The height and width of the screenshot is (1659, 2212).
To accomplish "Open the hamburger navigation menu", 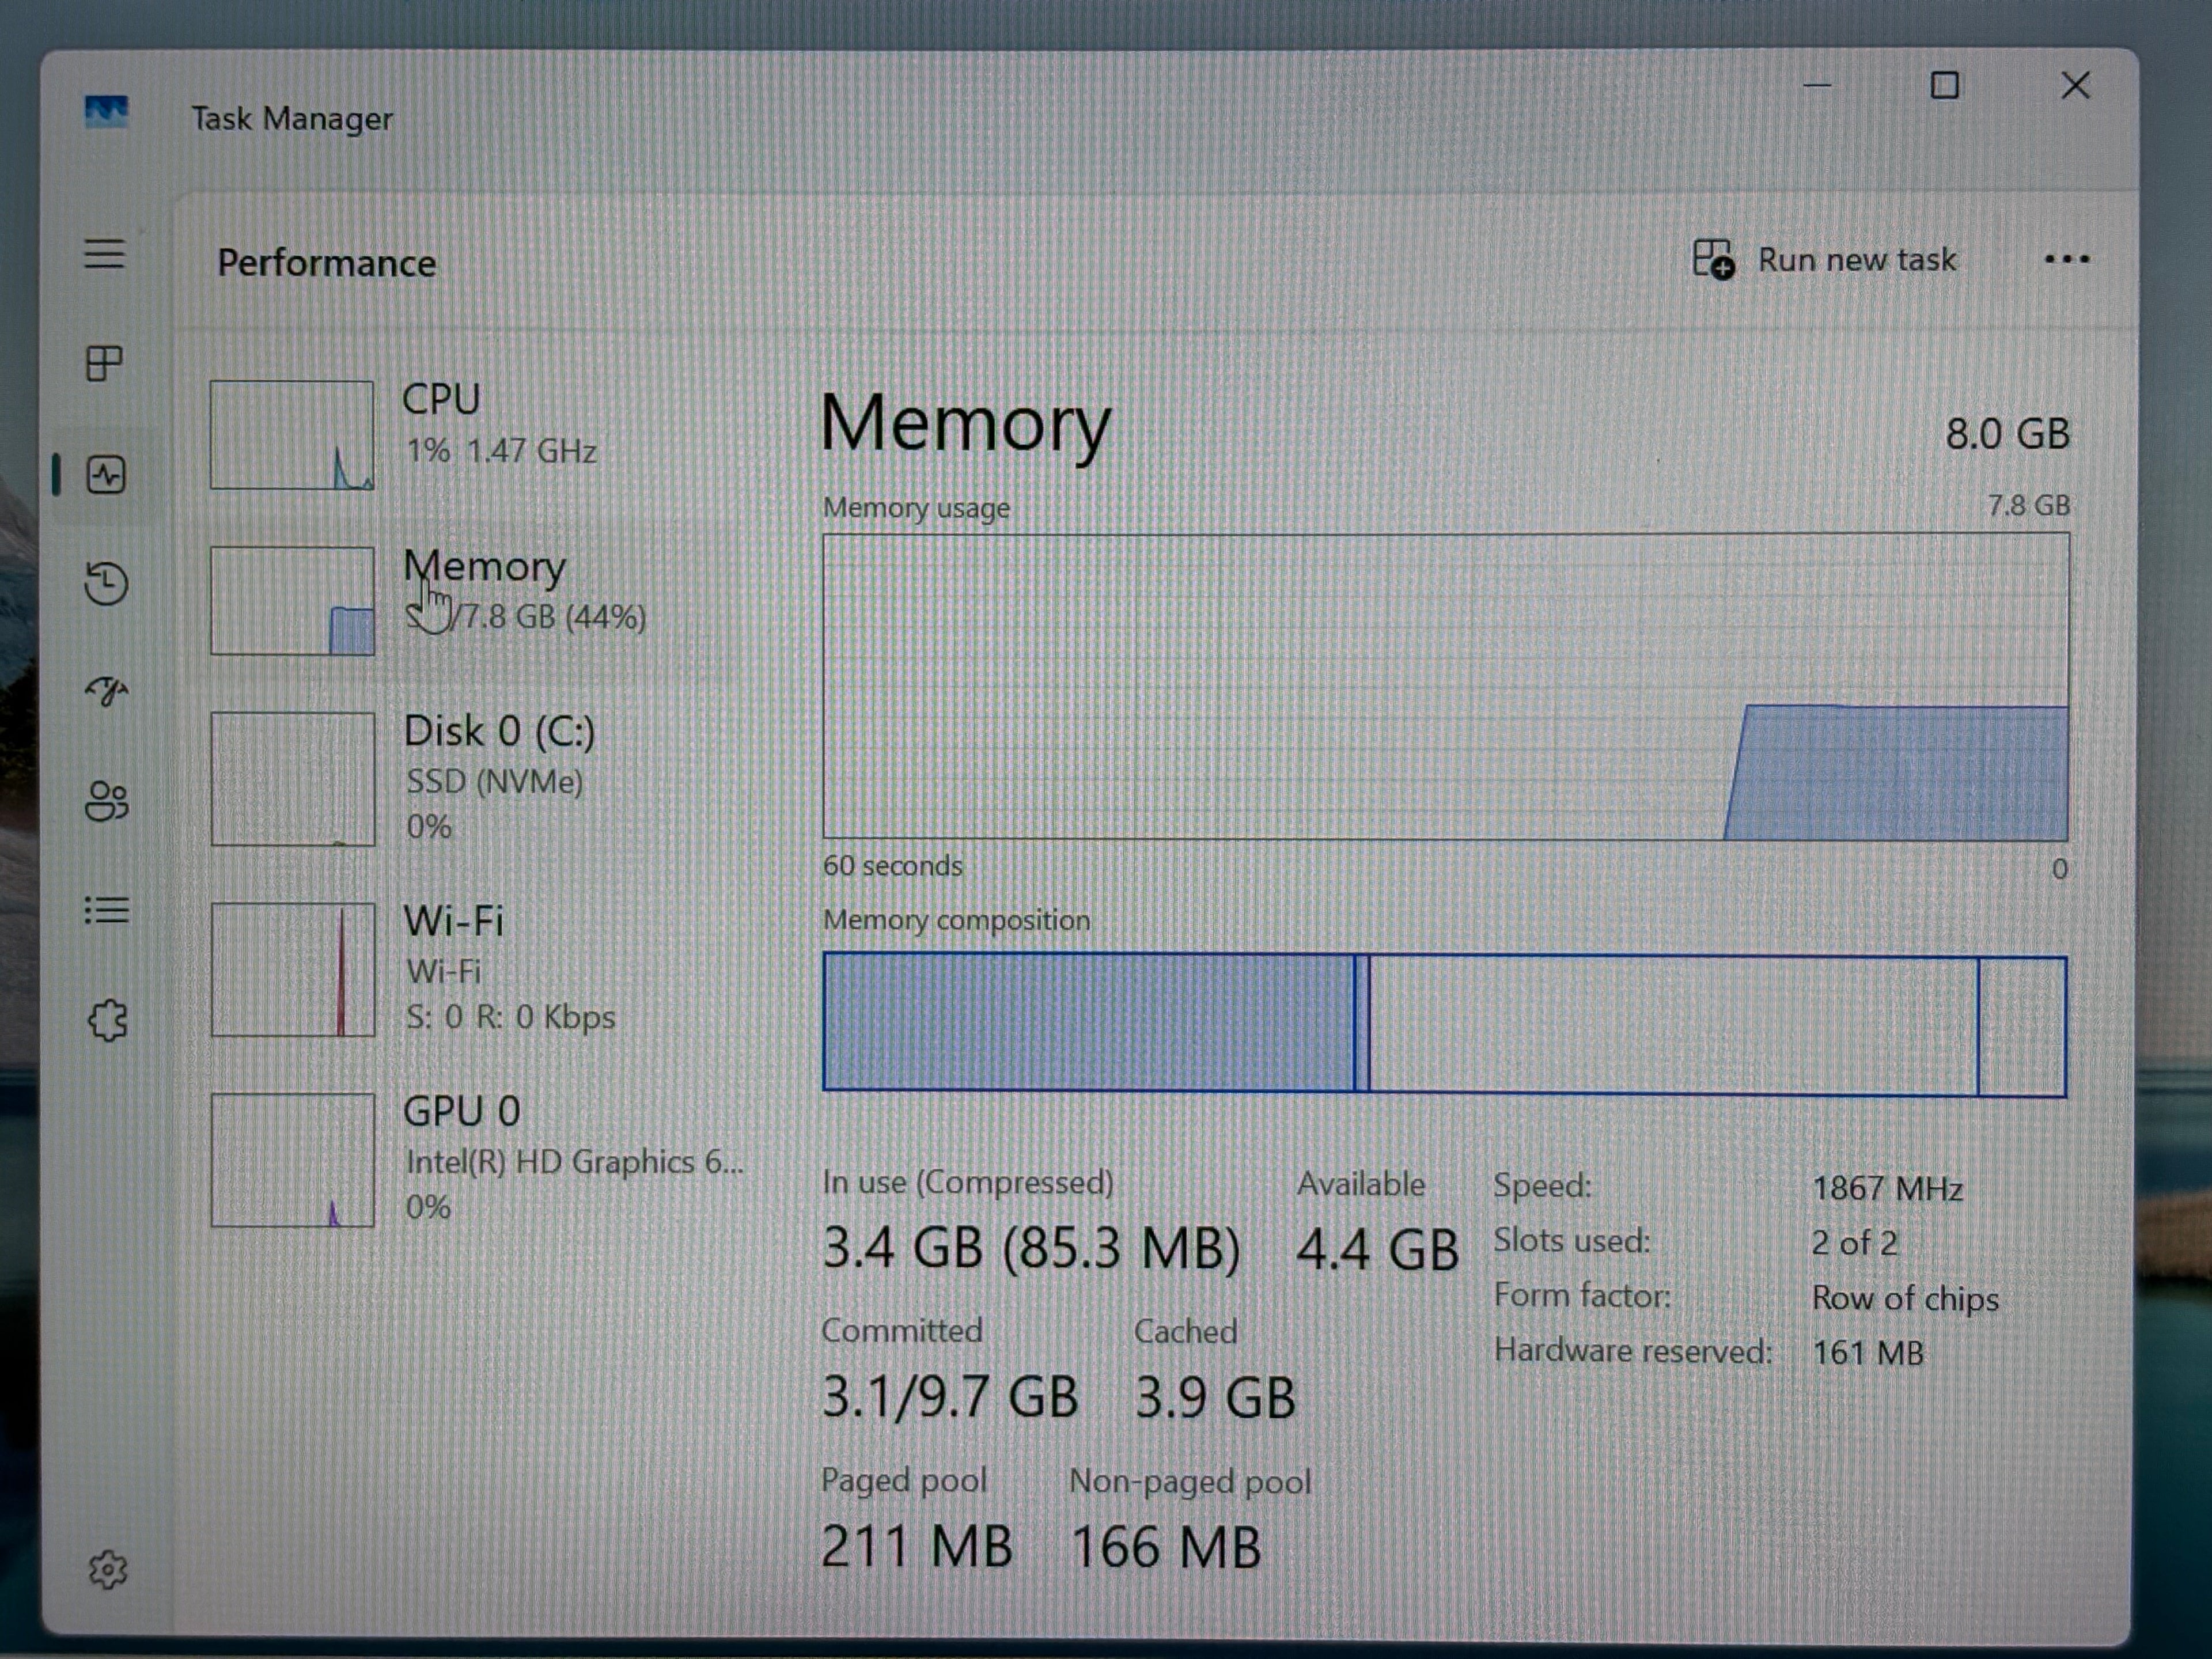I will point(104,254).
